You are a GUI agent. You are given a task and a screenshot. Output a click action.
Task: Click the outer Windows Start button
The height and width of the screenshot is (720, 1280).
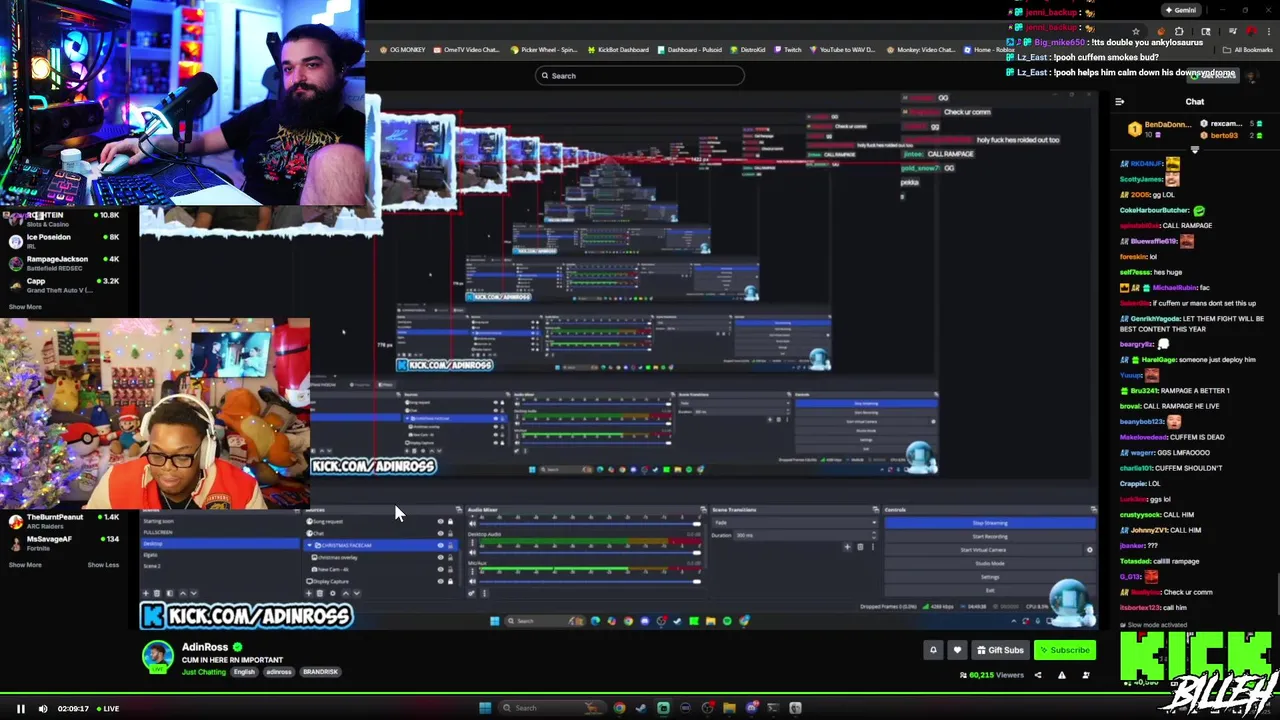coord(485,708)
